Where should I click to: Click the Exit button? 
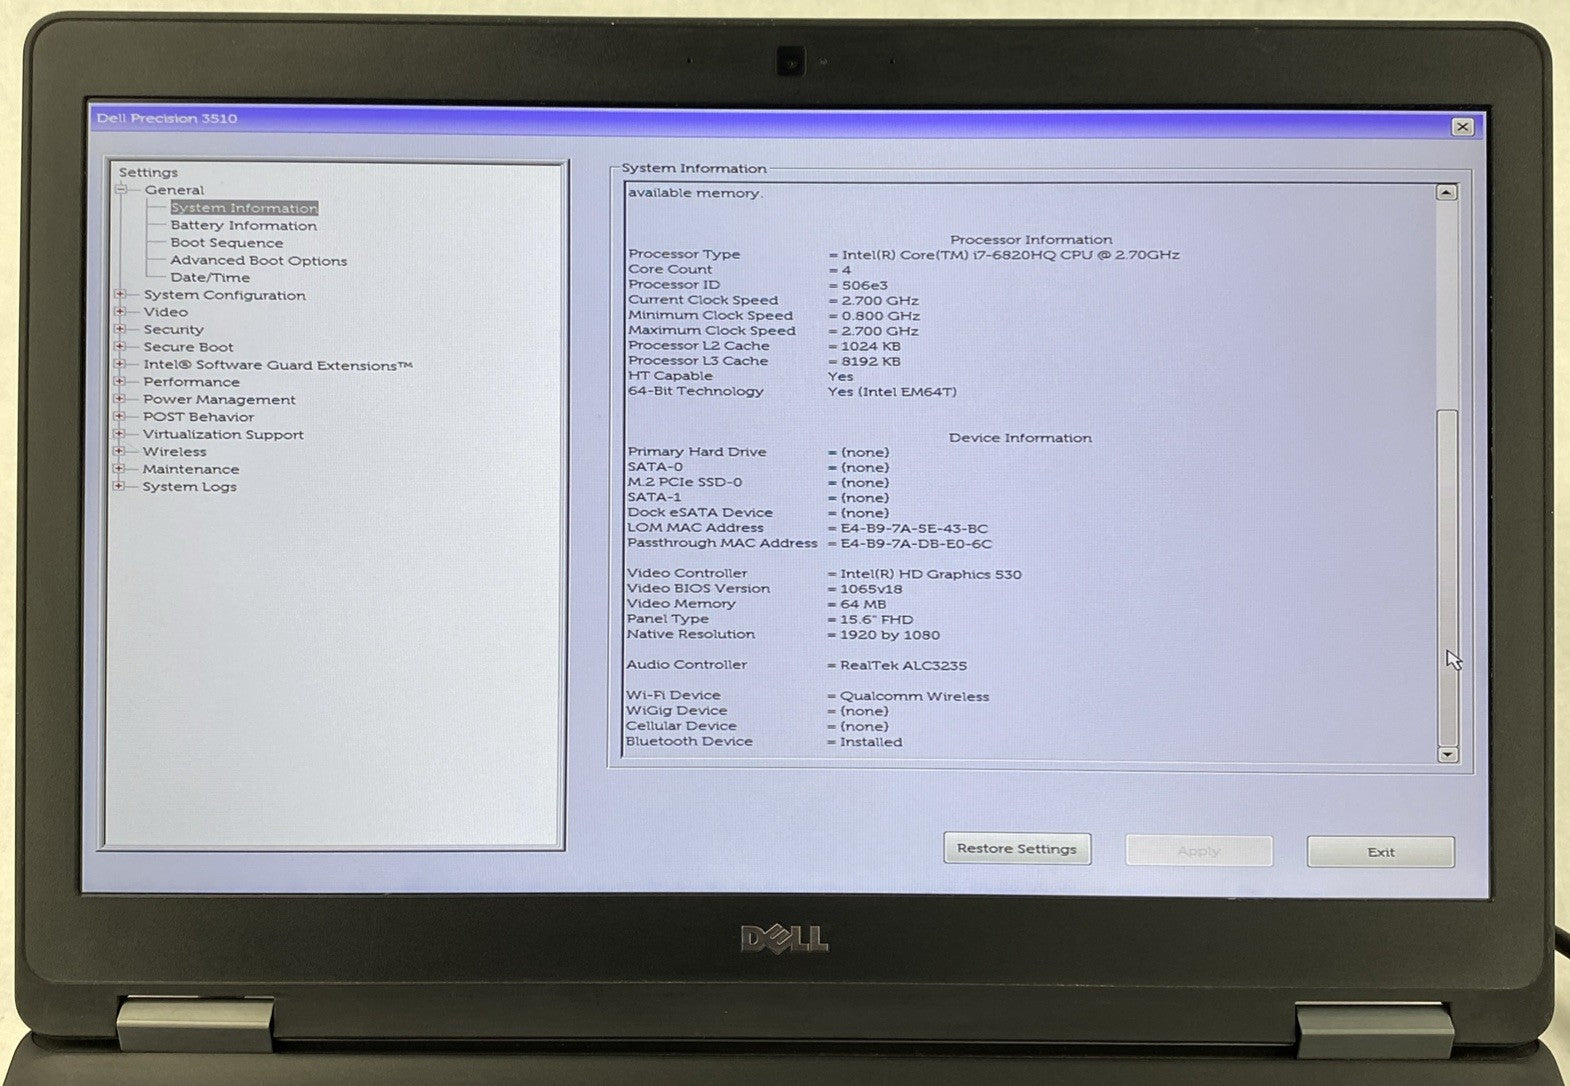coord(1381,852)
